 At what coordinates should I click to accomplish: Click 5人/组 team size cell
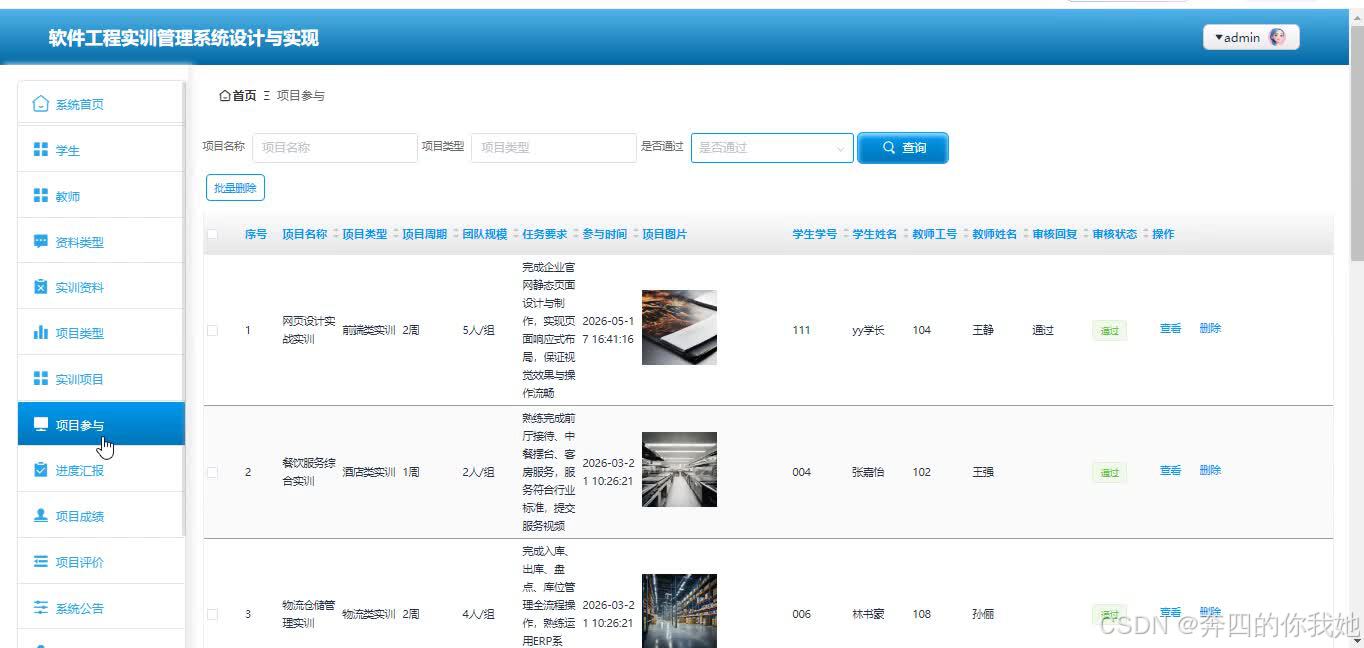pyautogui.click(x=478, y=330)
